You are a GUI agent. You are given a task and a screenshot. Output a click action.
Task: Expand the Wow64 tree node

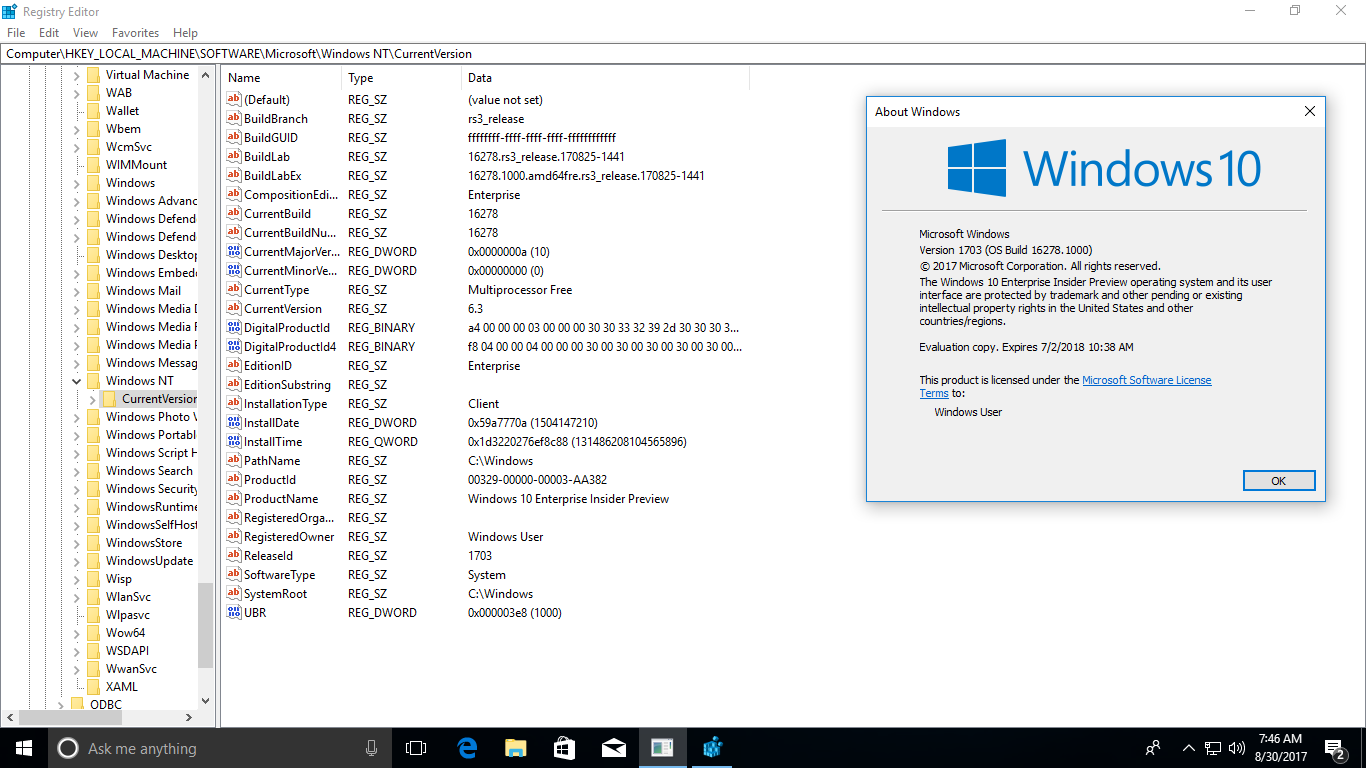76,632
